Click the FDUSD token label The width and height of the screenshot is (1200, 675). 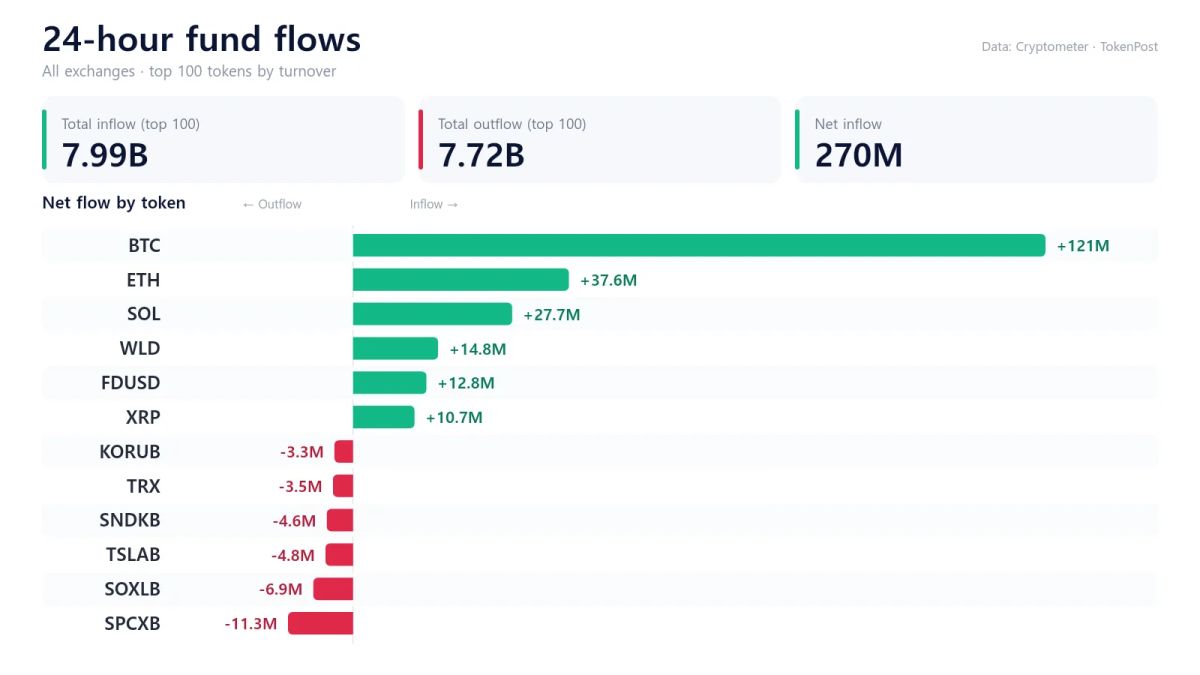coord(131,383)
